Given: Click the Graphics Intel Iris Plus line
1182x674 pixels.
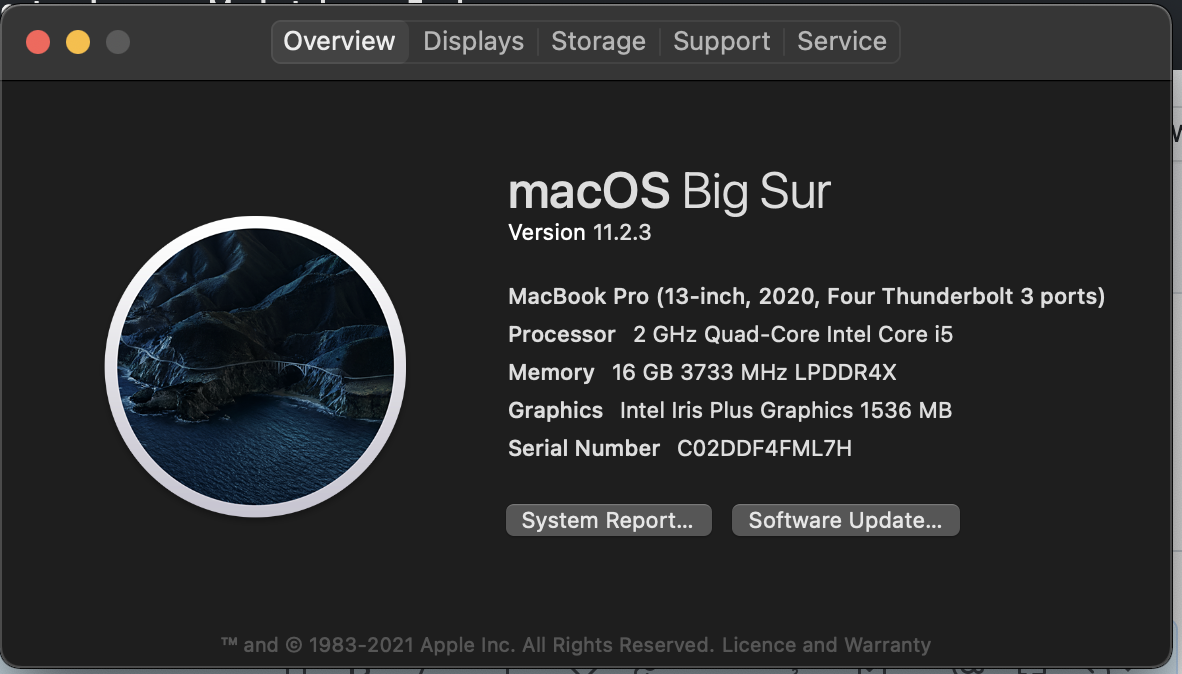Looking at the screenshot, I should pos(730,410).
